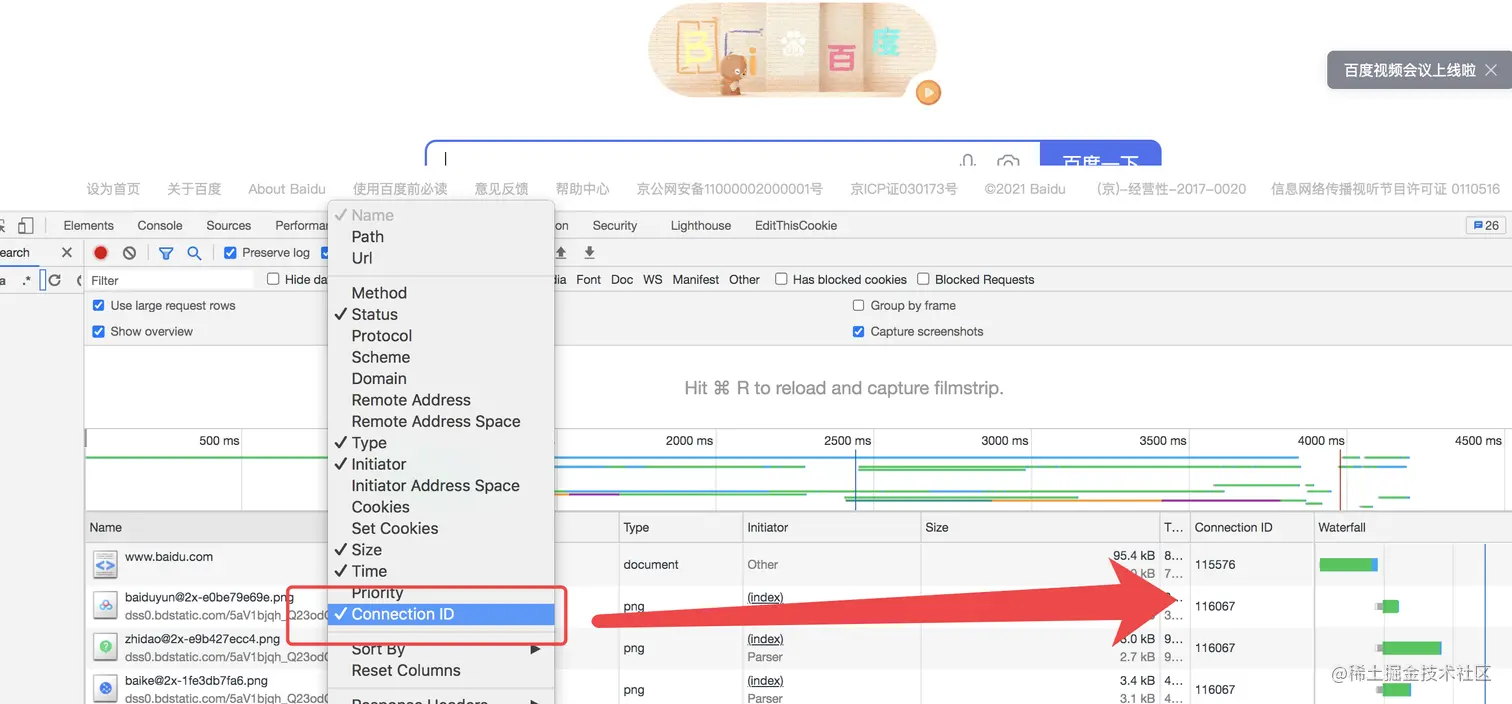Image resolution: width=1512 pixels, height=704 pixels.
Task: Open the Security tab
Action: point(615,226)
